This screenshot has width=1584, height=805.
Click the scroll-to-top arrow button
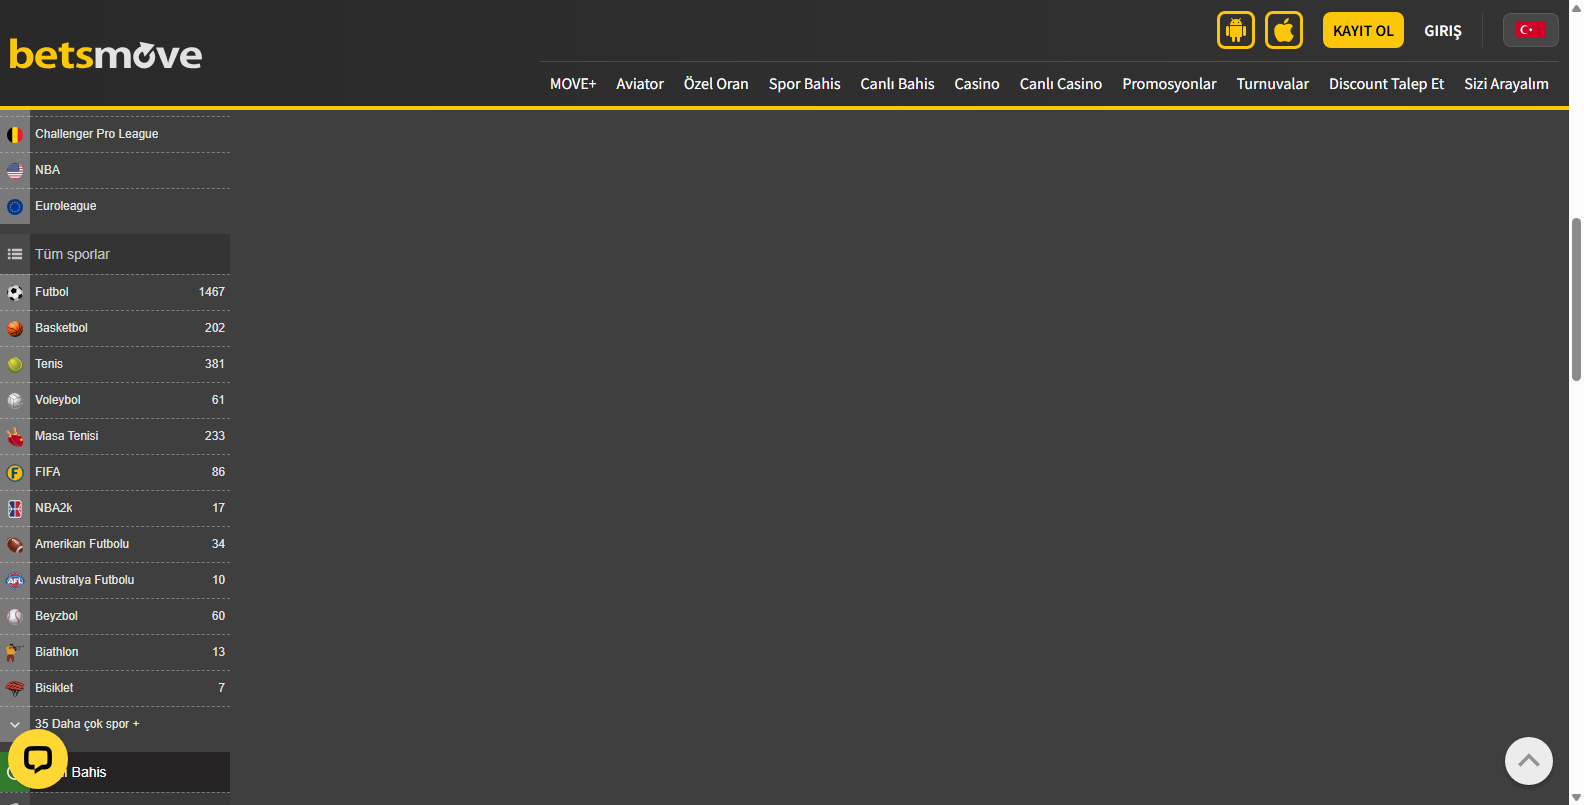click(x=1528, y=761)
